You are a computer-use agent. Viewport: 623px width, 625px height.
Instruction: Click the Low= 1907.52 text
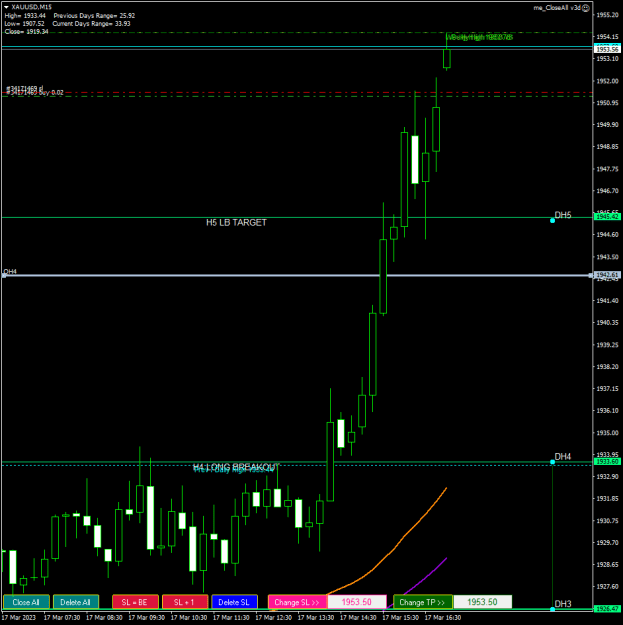(x=24, y=24)
